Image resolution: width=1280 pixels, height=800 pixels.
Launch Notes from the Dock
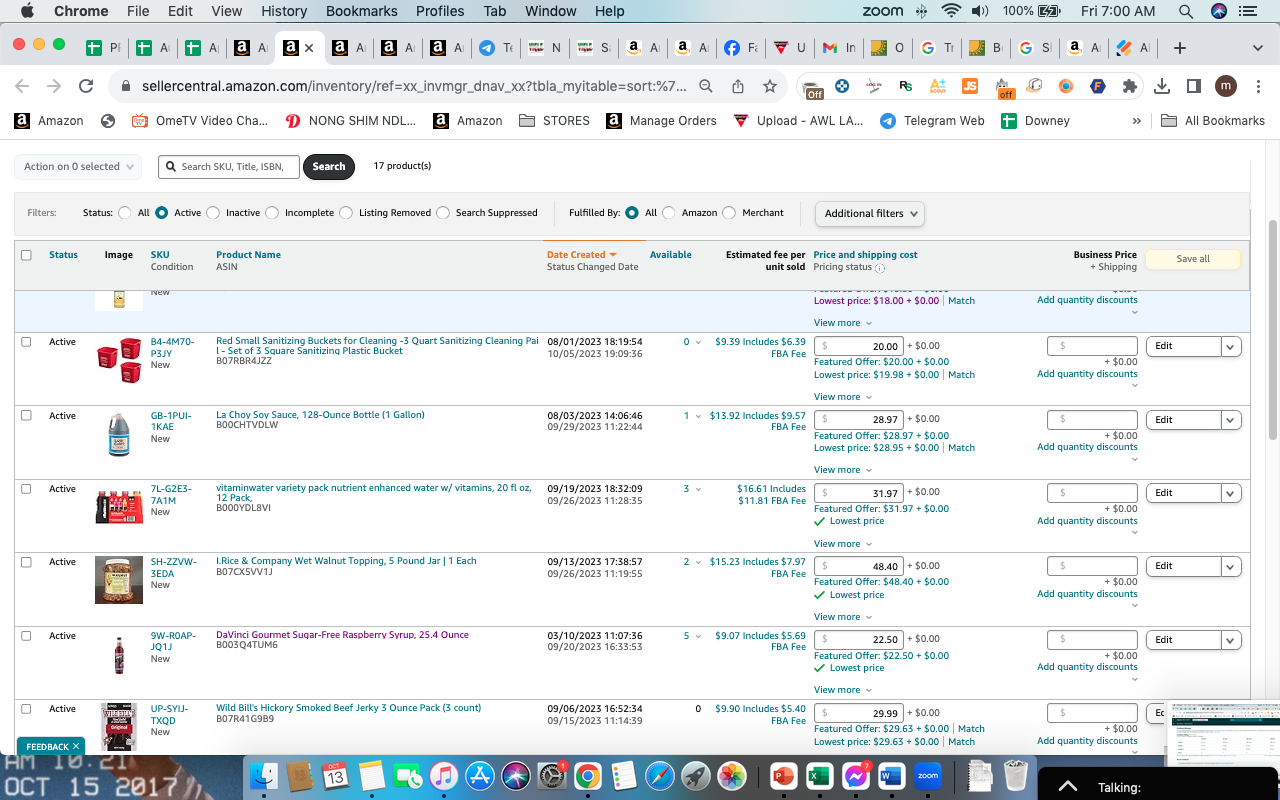point(372,776)
